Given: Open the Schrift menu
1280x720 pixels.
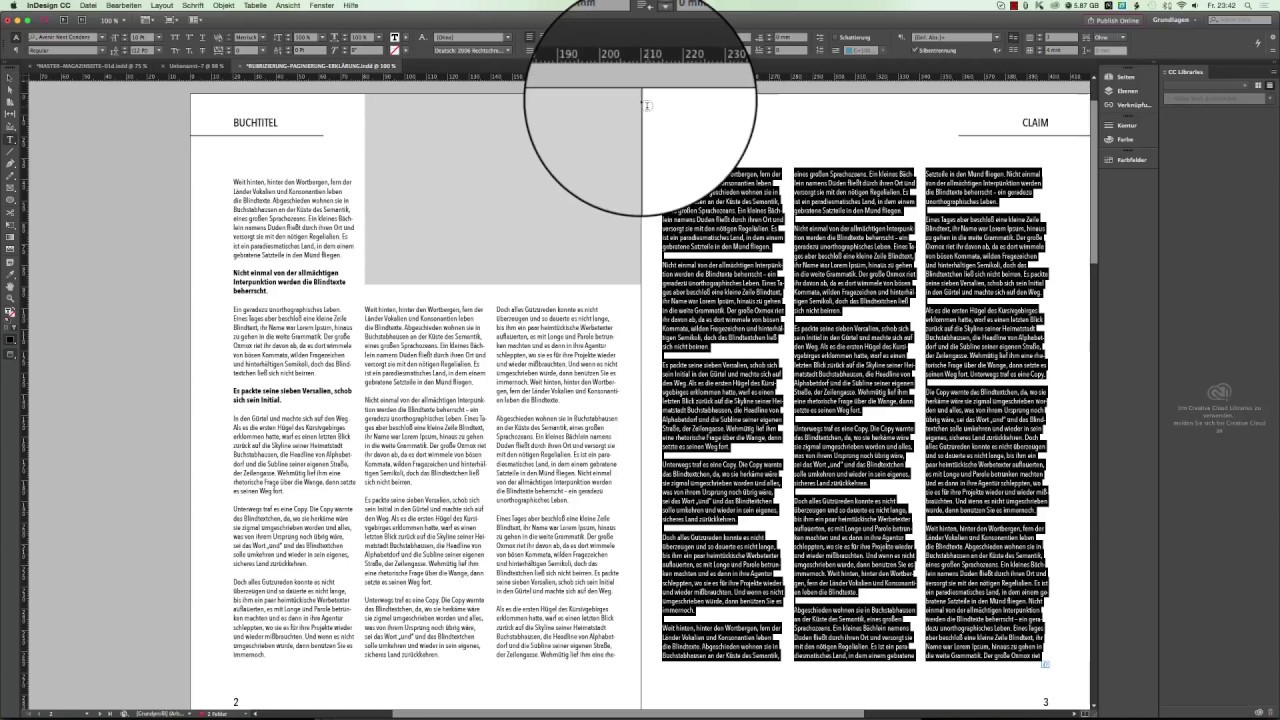Looking at the screenshot, I should coord(193,6).
